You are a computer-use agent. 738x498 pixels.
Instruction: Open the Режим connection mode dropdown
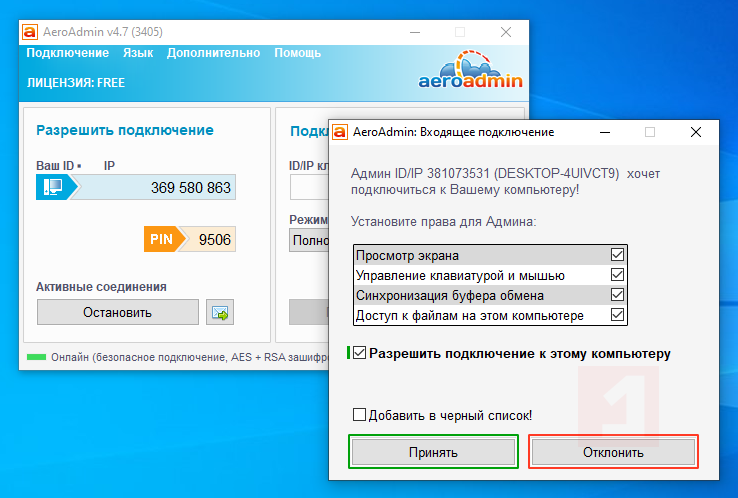309,240
